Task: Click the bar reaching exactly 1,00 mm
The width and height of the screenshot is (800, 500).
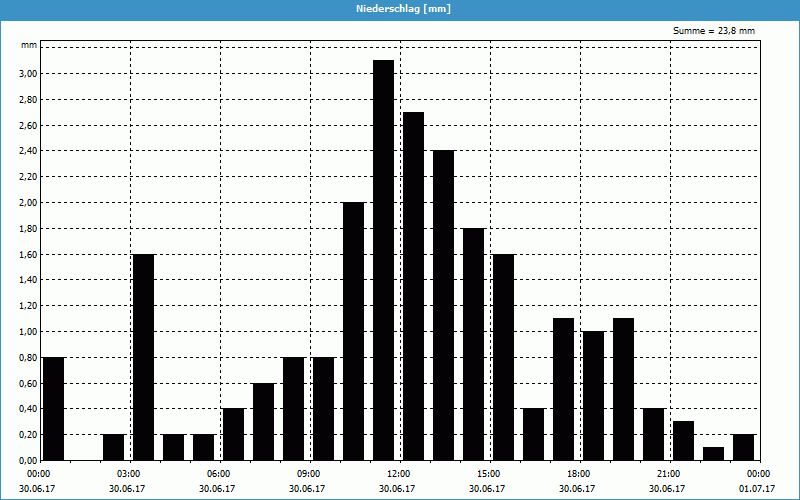Action: point(593,395)
